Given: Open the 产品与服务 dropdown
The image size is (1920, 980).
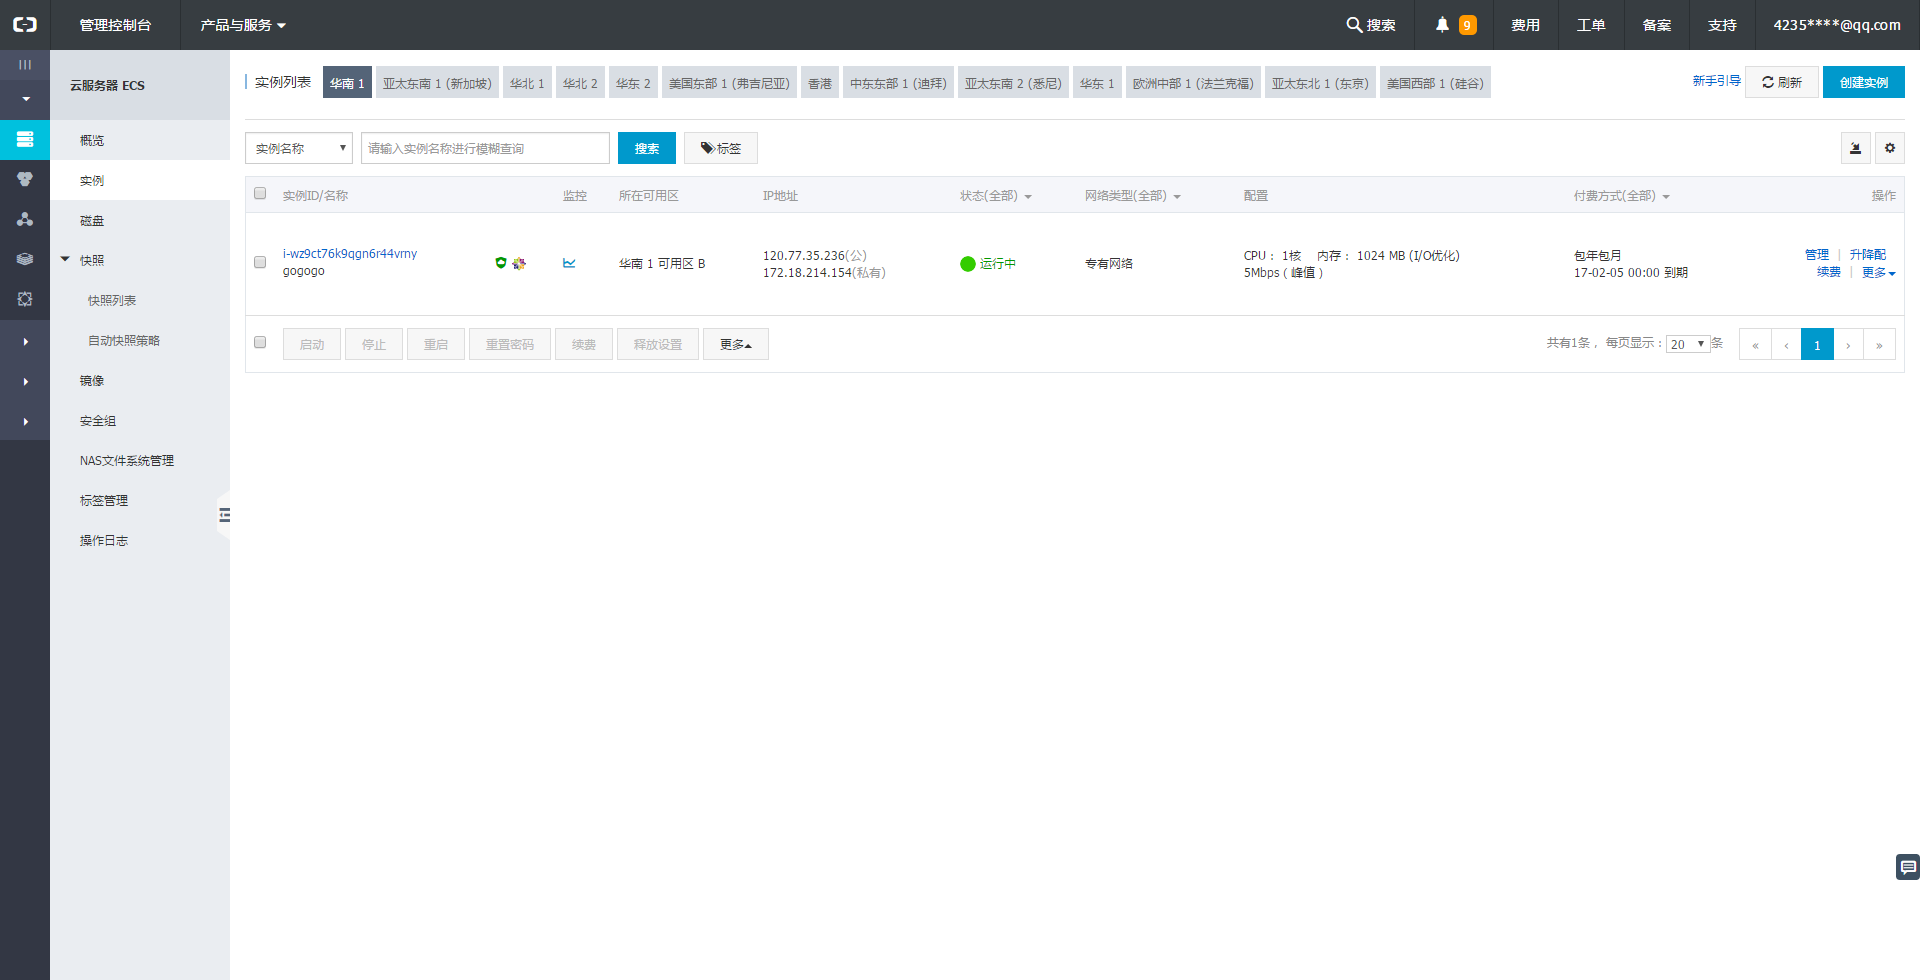Looking at the screenshot, I should tap(243, 25).
